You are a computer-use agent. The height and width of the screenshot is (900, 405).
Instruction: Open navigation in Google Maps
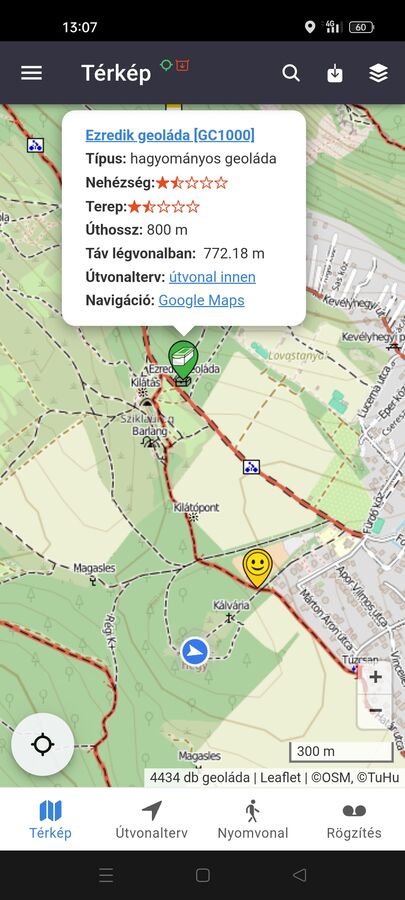click(x=201, y=300)
